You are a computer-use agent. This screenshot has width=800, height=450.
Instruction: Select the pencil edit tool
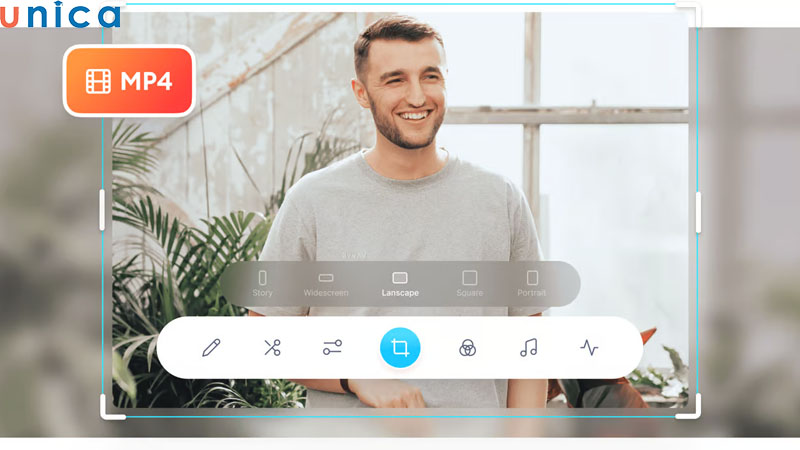(x=211, y=348)
